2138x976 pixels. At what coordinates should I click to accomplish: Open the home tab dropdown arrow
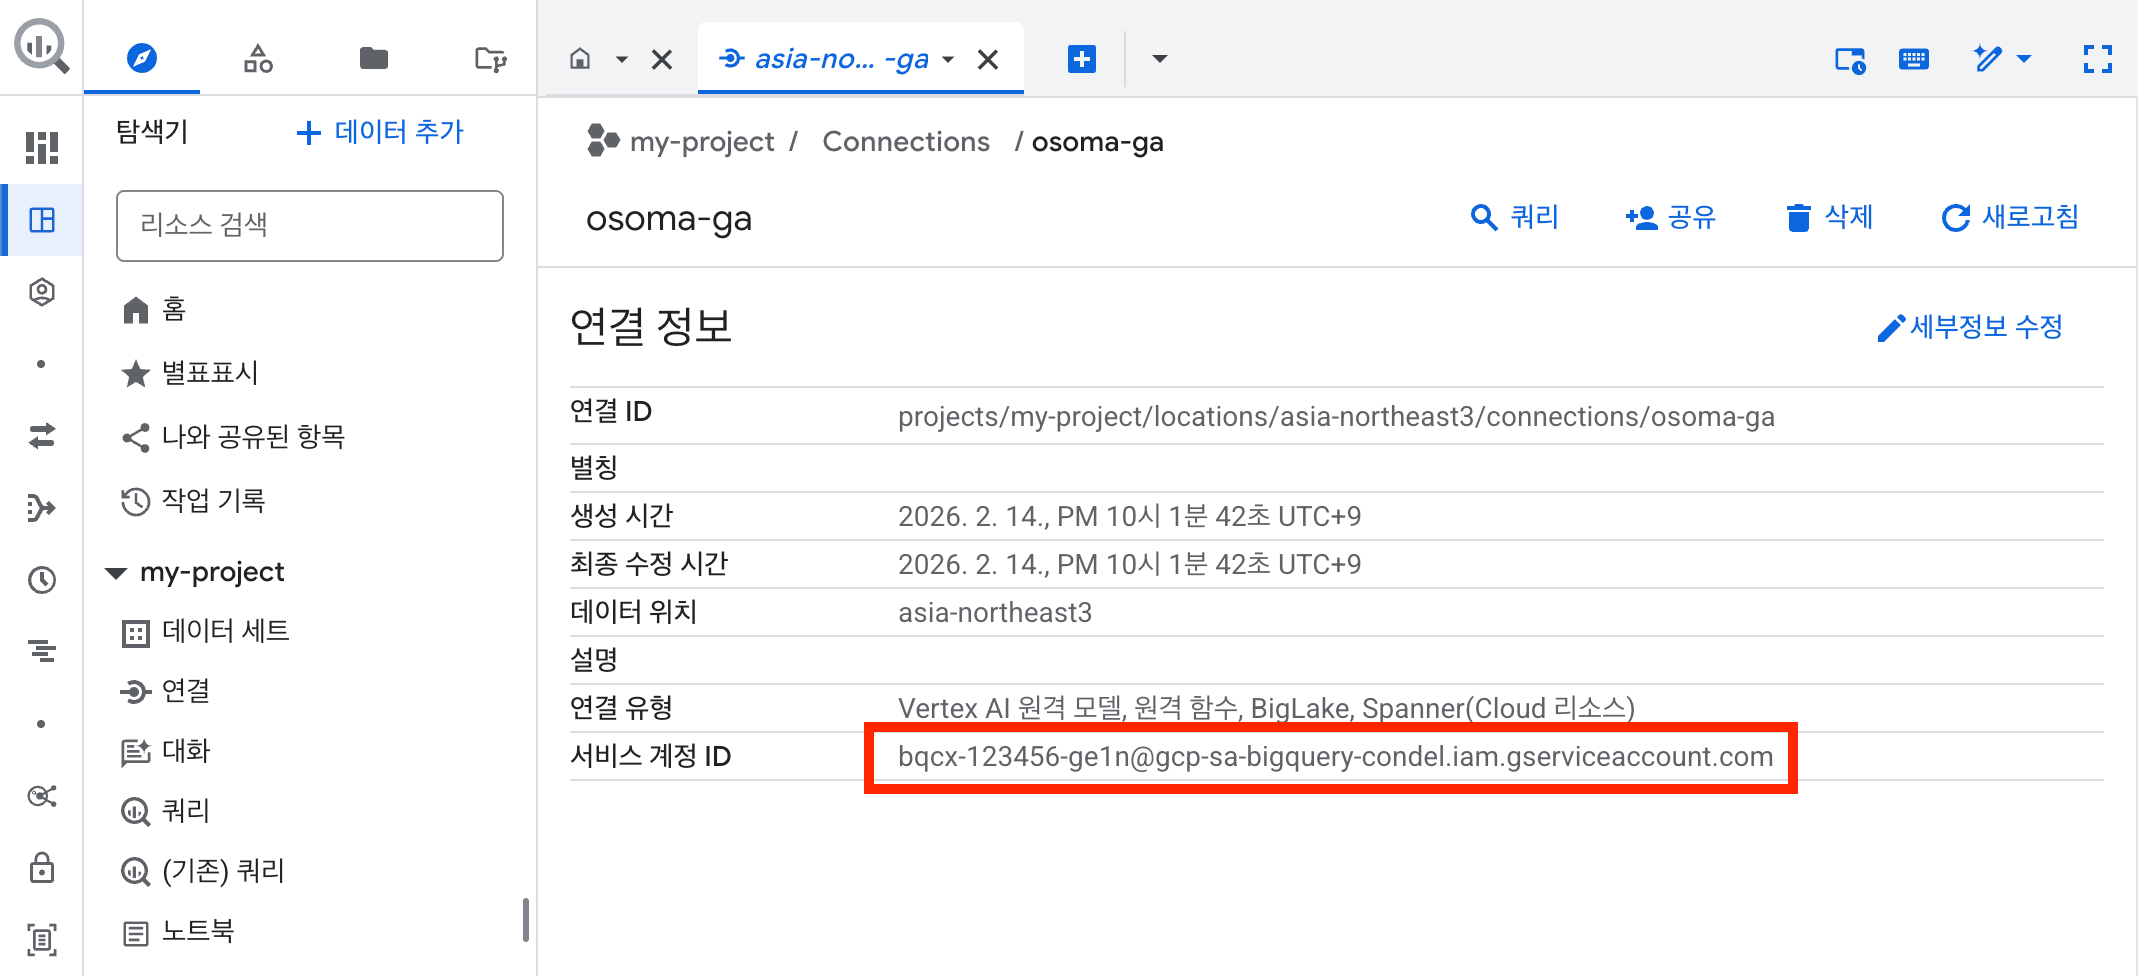[x=622, y=59]
